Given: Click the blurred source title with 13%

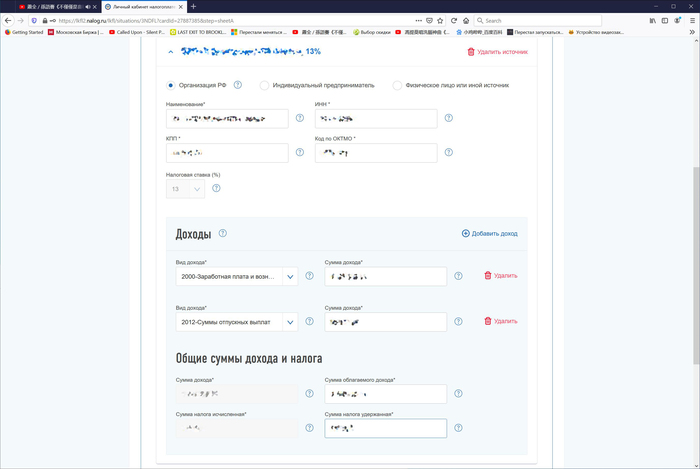Looking at the screenshot, I should click(x=250, y=52).
